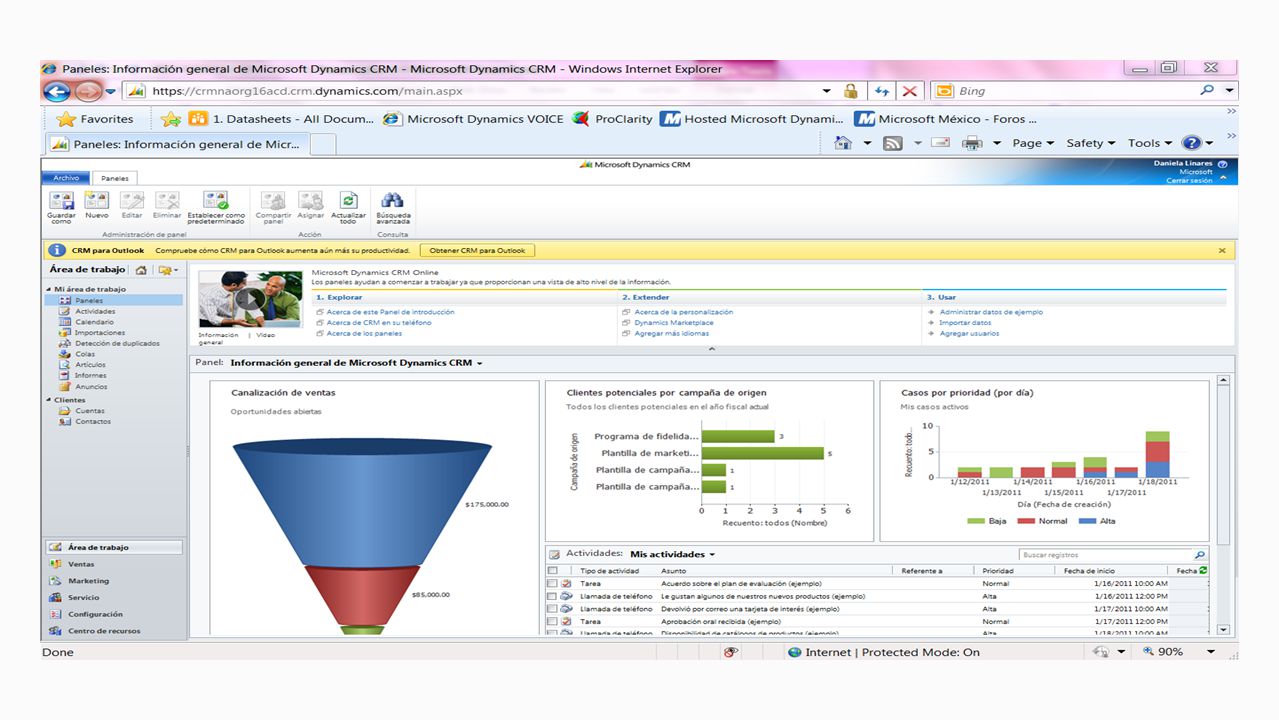Viewport: 1279px width, 720px height.
Task: Click the Compartir panel ribbon icon
Action: (273, 201)
